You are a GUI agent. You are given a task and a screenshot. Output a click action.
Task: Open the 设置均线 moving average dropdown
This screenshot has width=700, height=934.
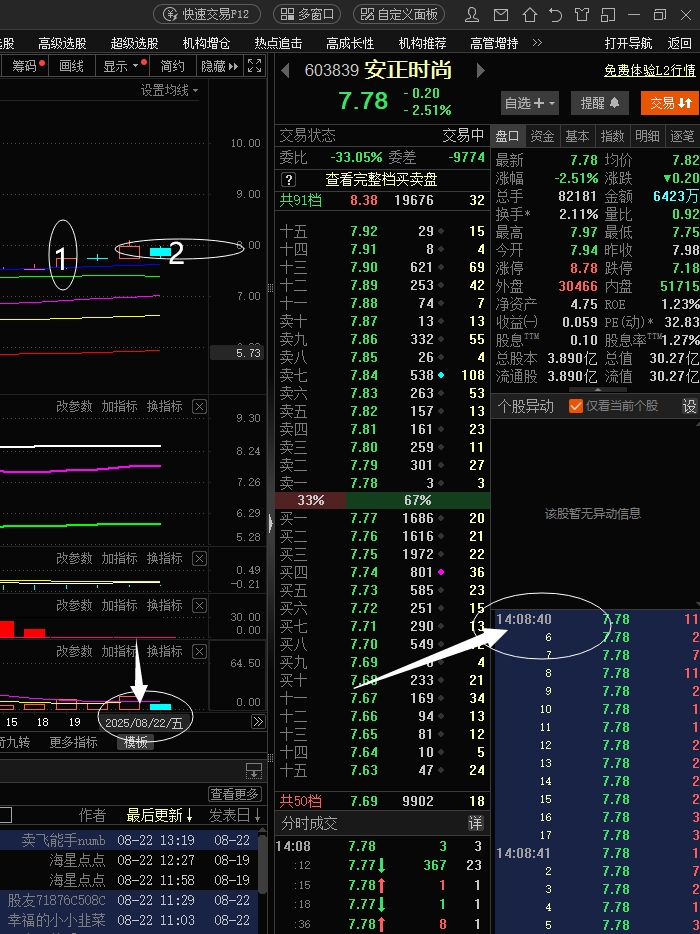170,91
